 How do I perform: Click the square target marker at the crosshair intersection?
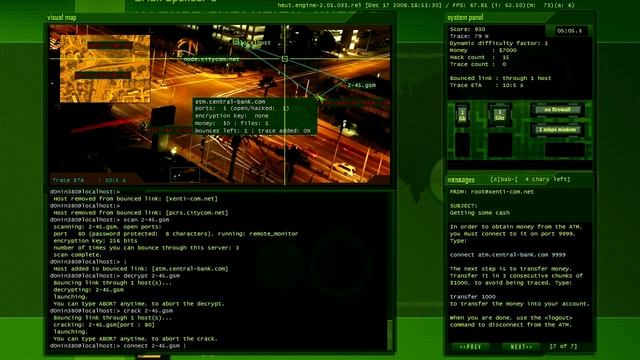click(x=284, y=59)
